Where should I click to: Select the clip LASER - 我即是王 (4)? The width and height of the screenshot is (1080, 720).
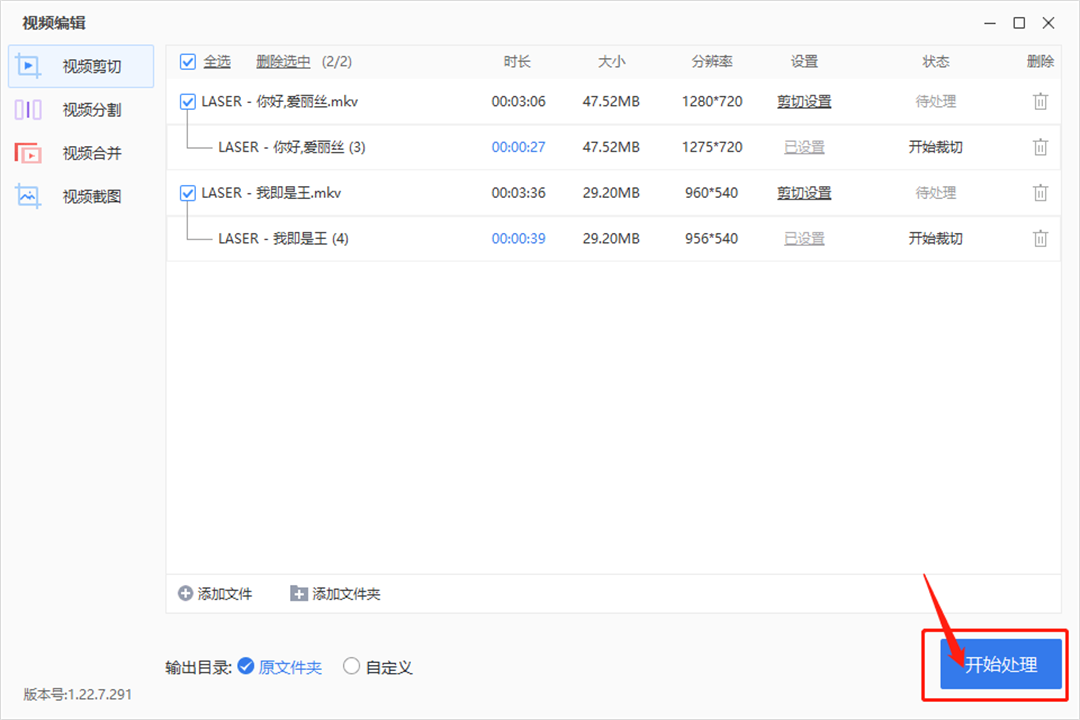point(613,239)
